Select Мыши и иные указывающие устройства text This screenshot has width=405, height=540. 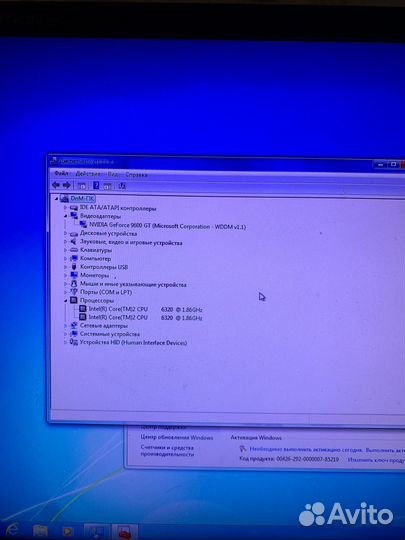tap(133, 284)
